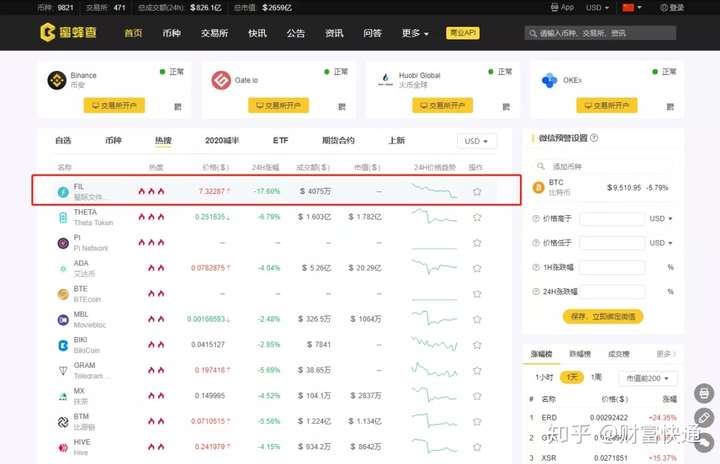Click the HIVE coin icon
The height and width of the screenshot is (464, 720).
[63, 447]
